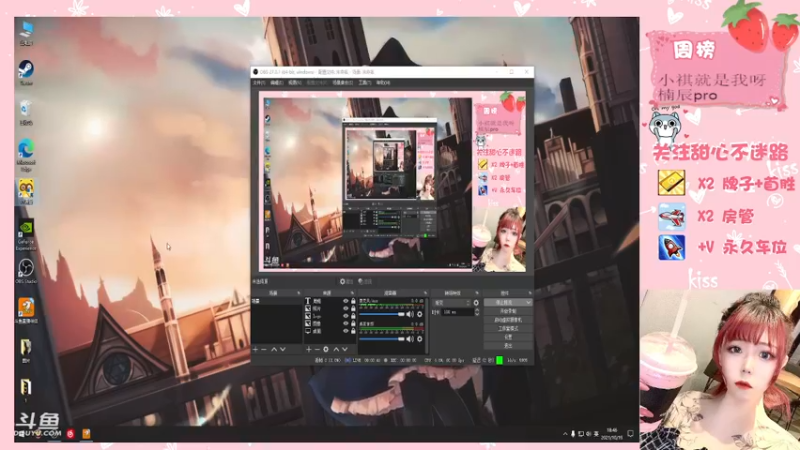The width and height of the screenshot is (800, 450).
Task: Open the View menu in OBS
Action: point(294,83)
